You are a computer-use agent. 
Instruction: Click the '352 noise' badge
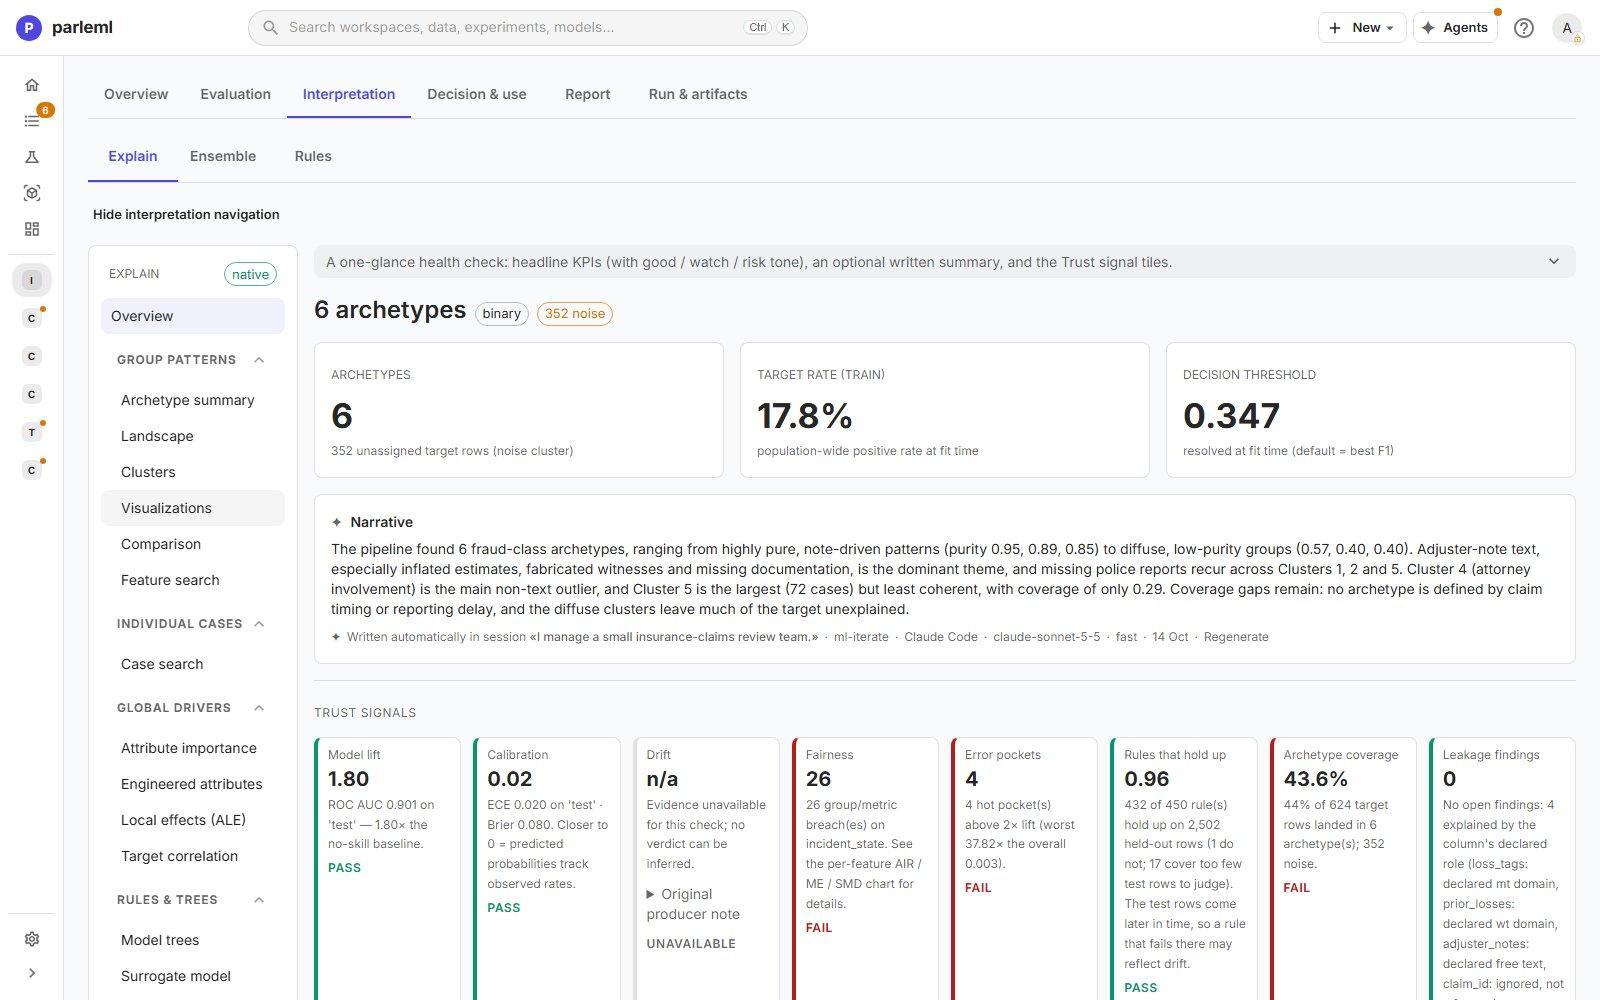[x=575, y=314]
